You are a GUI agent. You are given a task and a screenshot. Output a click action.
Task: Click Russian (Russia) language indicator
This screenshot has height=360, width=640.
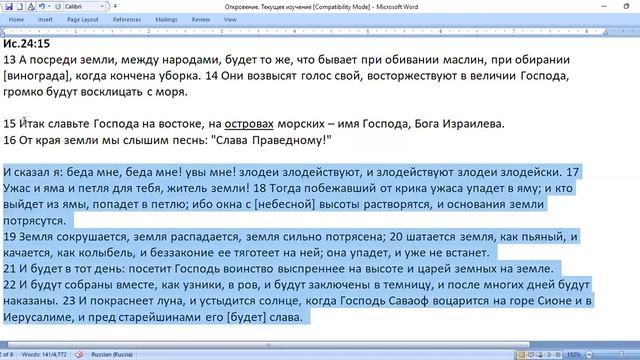pos(112,355)
